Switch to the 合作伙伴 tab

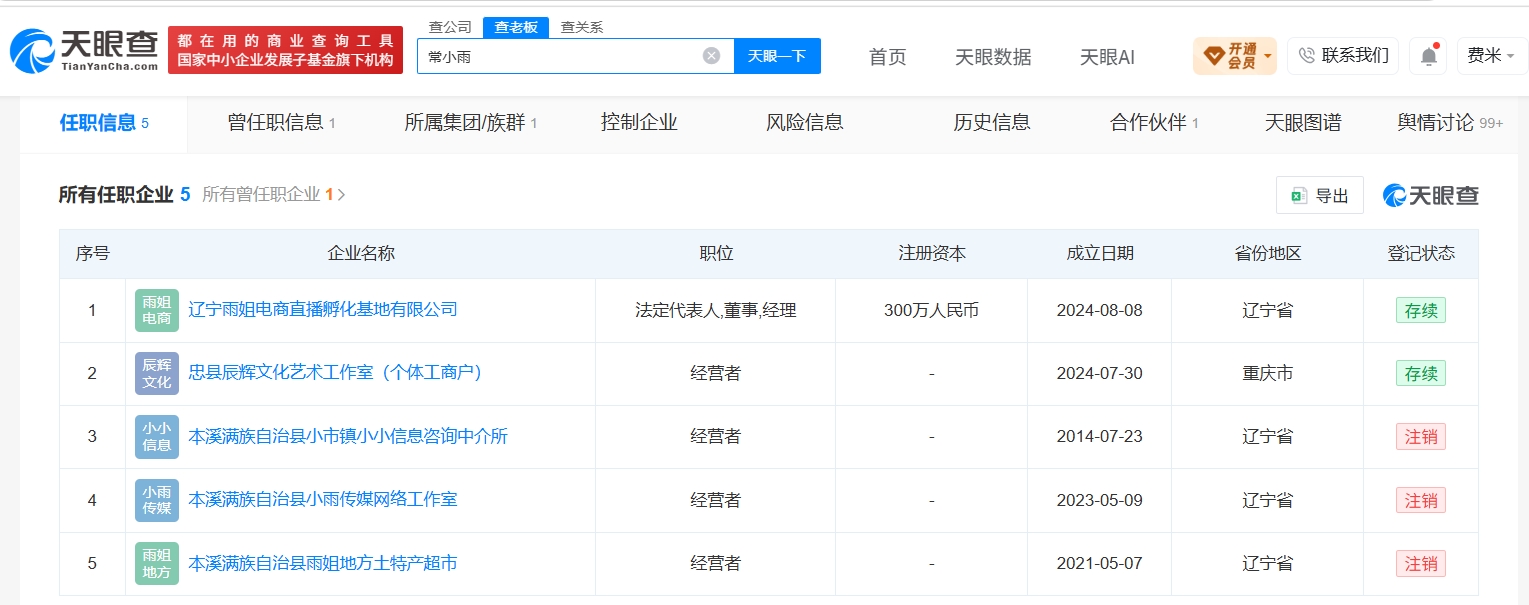tap(1154, 123)
